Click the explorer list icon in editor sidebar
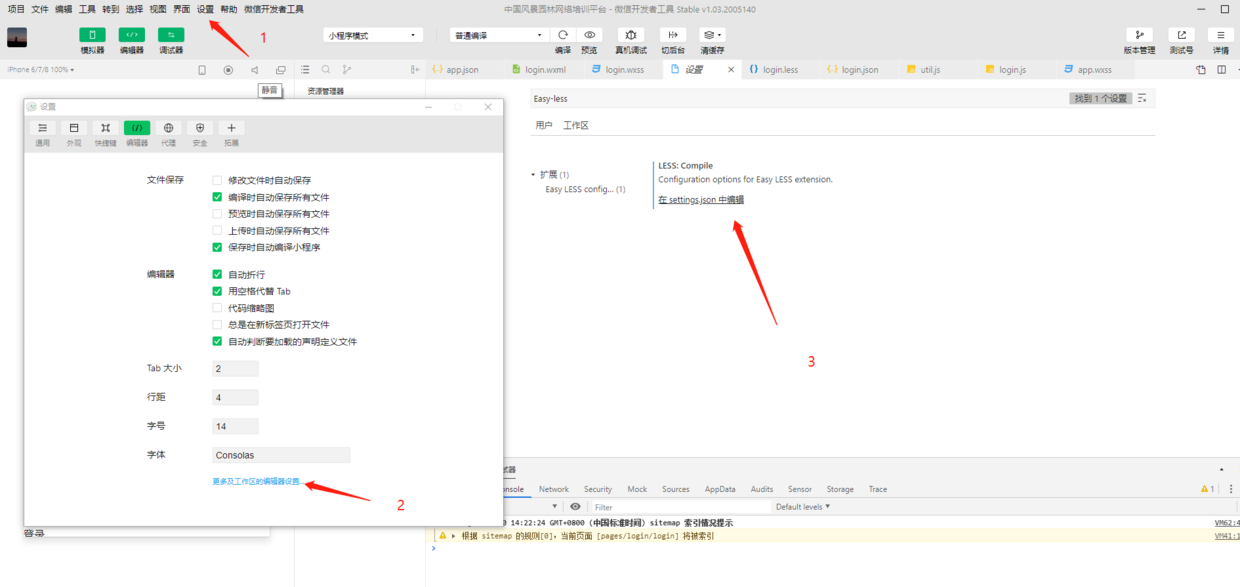This screenshot has height=587, width=1240. pyautogui.click(x=305, y=70)
